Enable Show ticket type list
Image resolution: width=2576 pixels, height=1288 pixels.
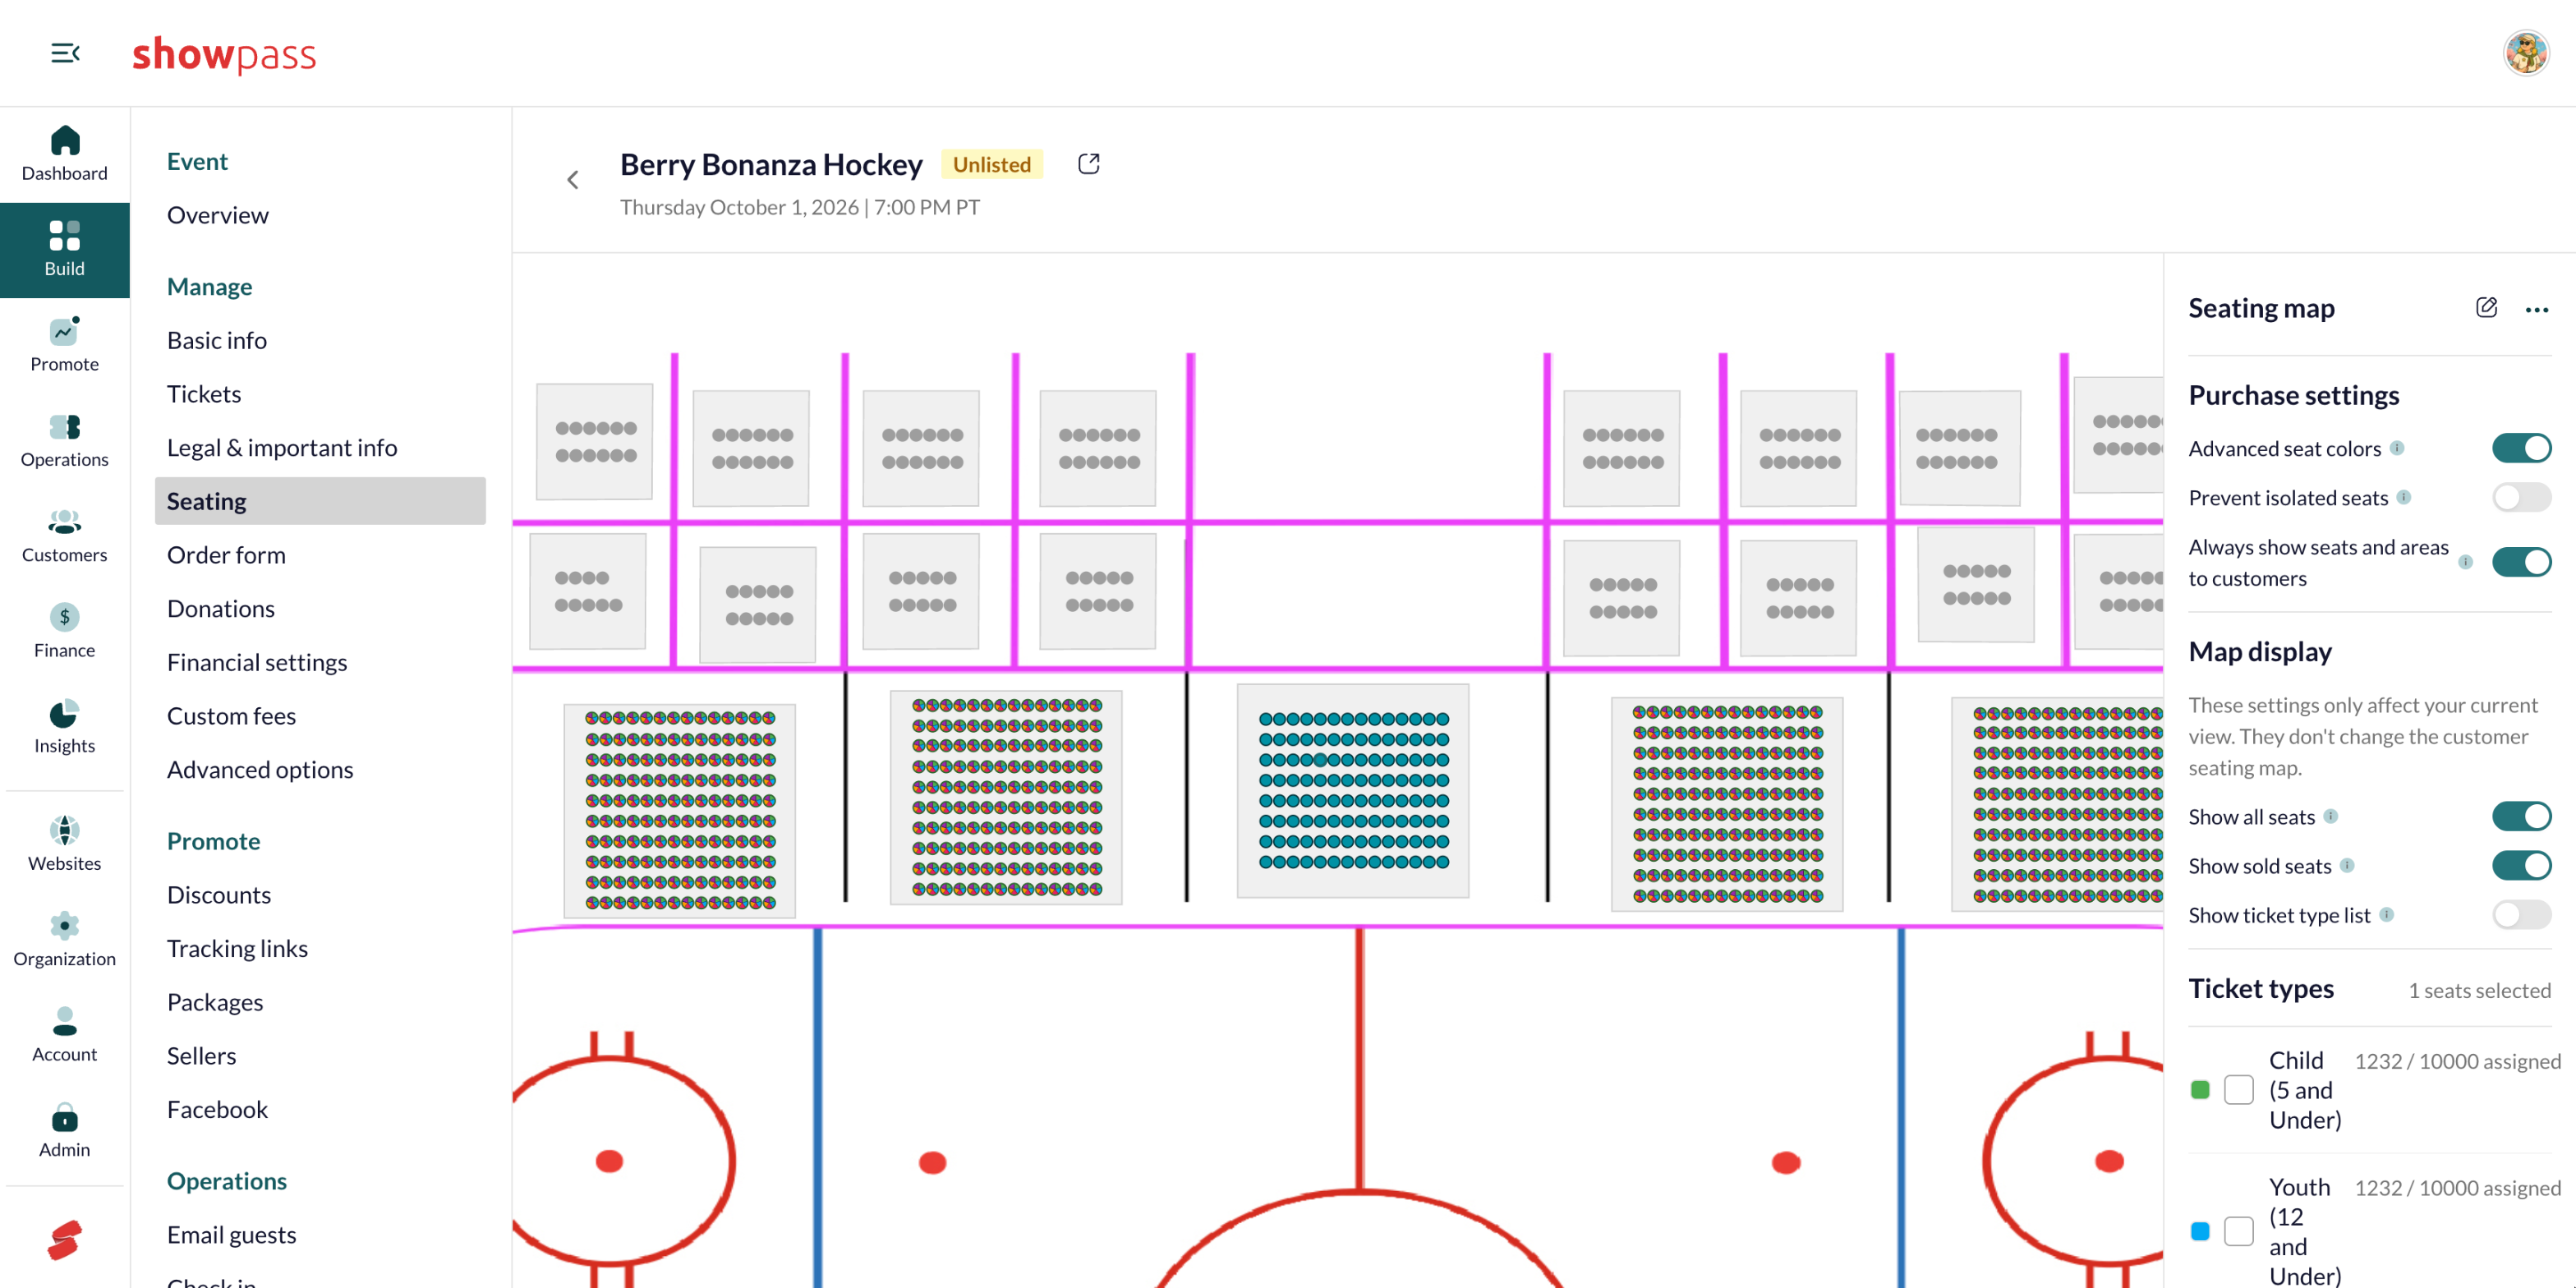2521,914
